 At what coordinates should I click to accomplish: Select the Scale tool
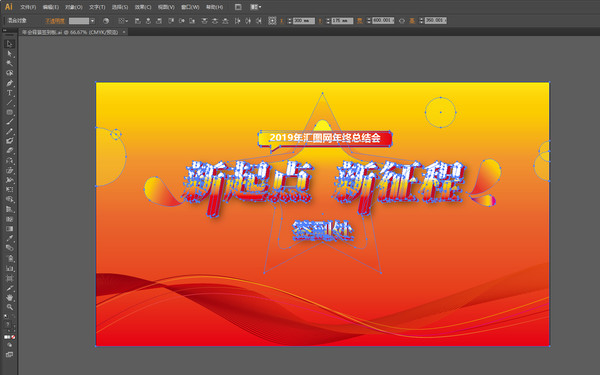(10, 170)
